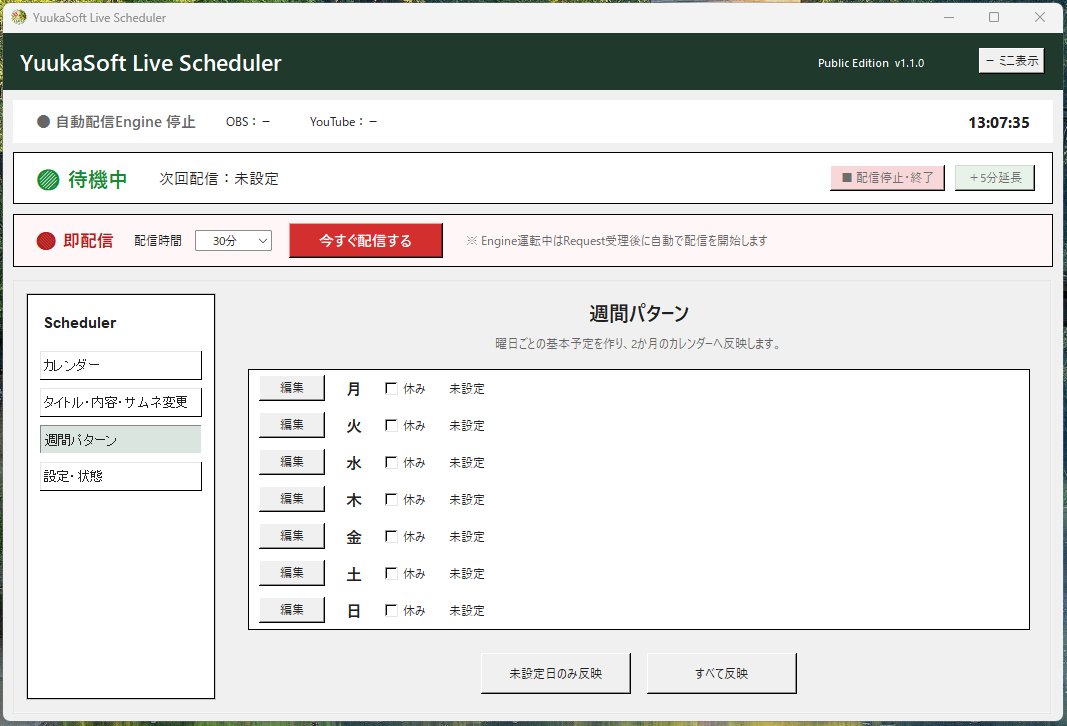Click the green striped 待機中 status icon

pyautogui.click(x=48, y=180)
